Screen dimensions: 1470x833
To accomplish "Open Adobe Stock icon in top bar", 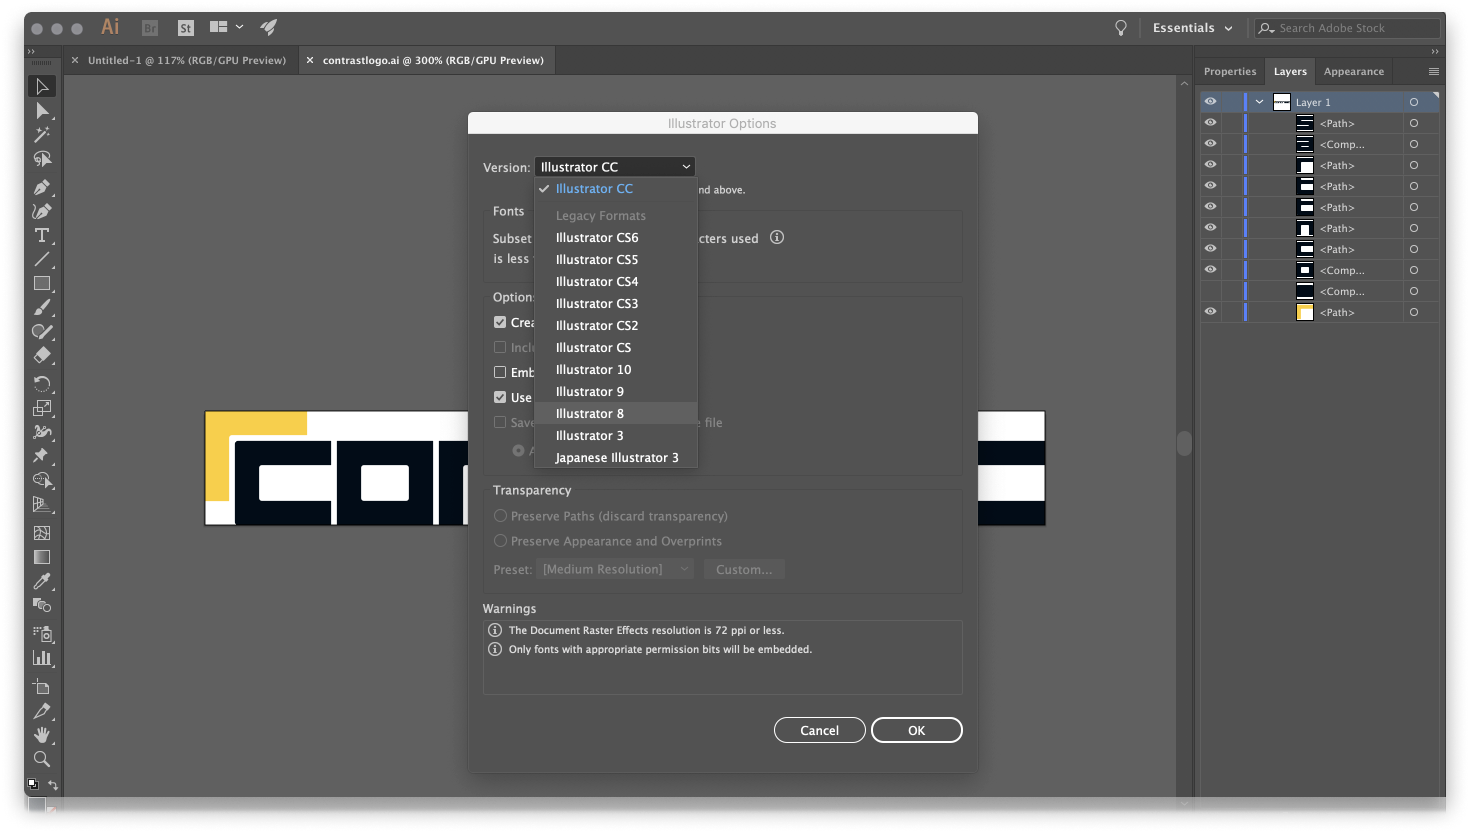I will click(x=185, y=28).
